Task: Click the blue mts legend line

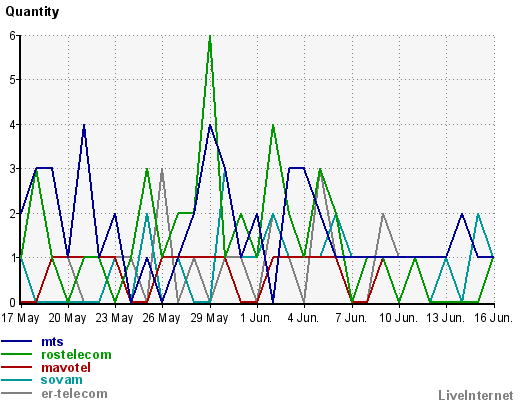Action: click(17, 341)
